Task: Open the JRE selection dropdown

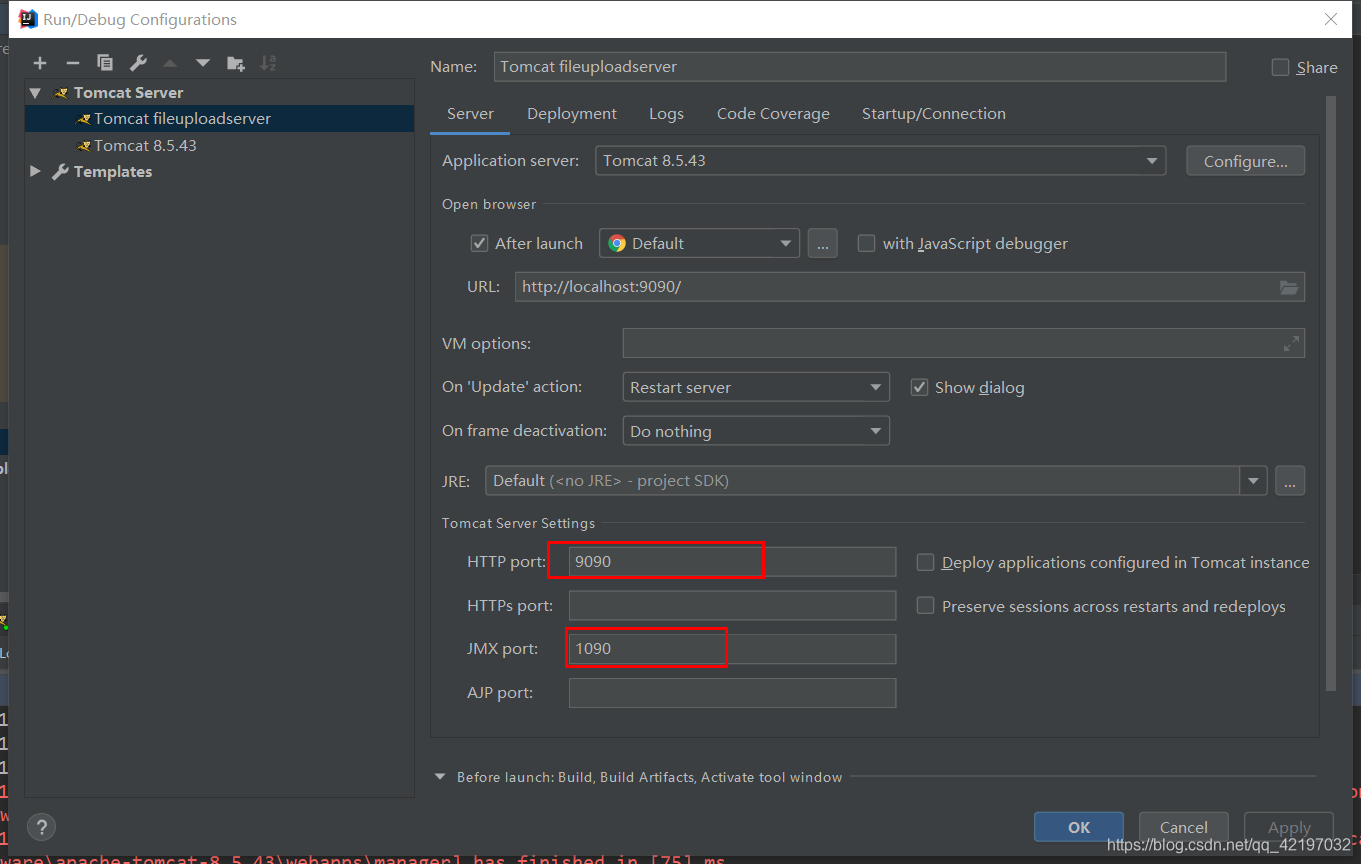Action: coord(1253,480)
